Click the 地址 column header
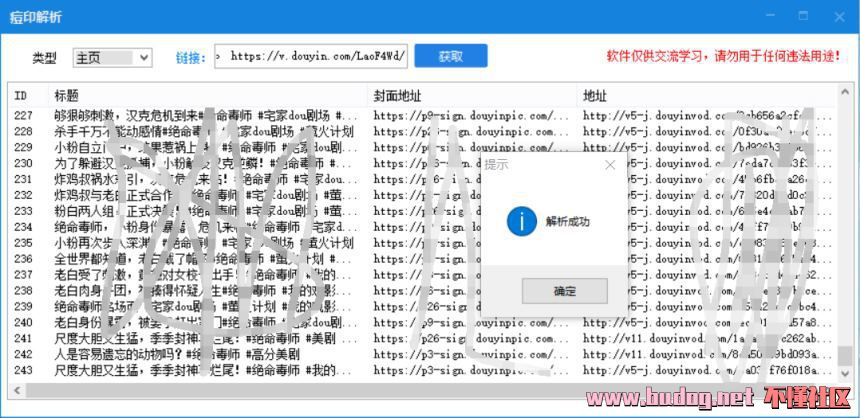 [x=708, y=96]
